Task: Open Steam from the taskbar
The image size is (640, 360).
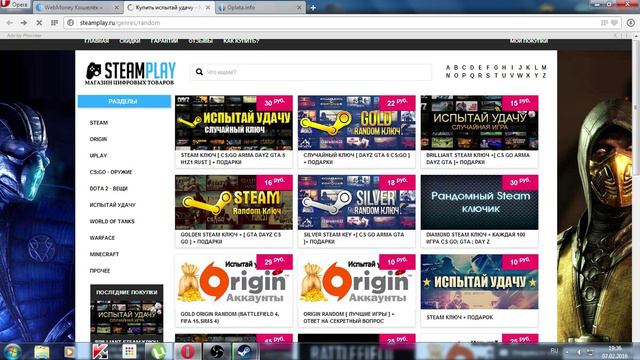Action: point(245,351)
